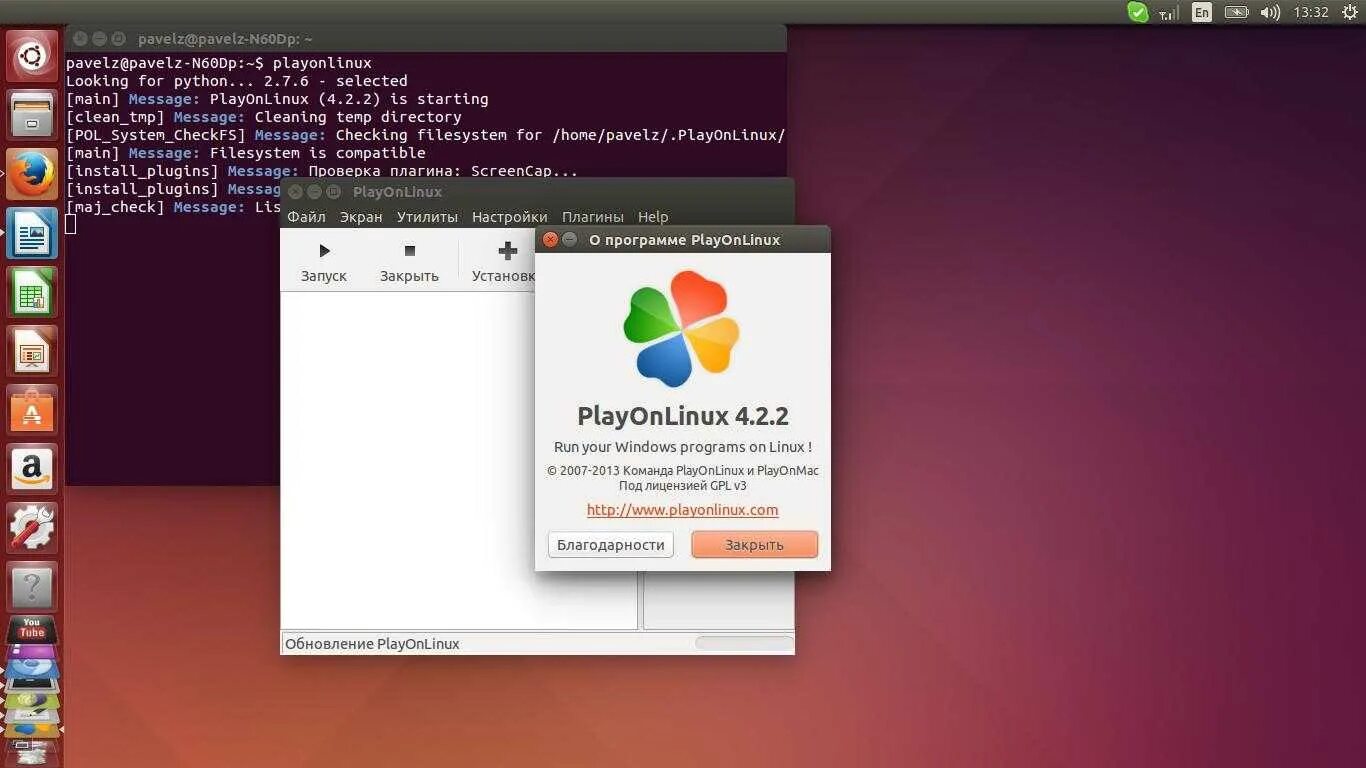Click terminal line Filesystem is compatible
1366x768 pixels.
(x=246, y=153)
